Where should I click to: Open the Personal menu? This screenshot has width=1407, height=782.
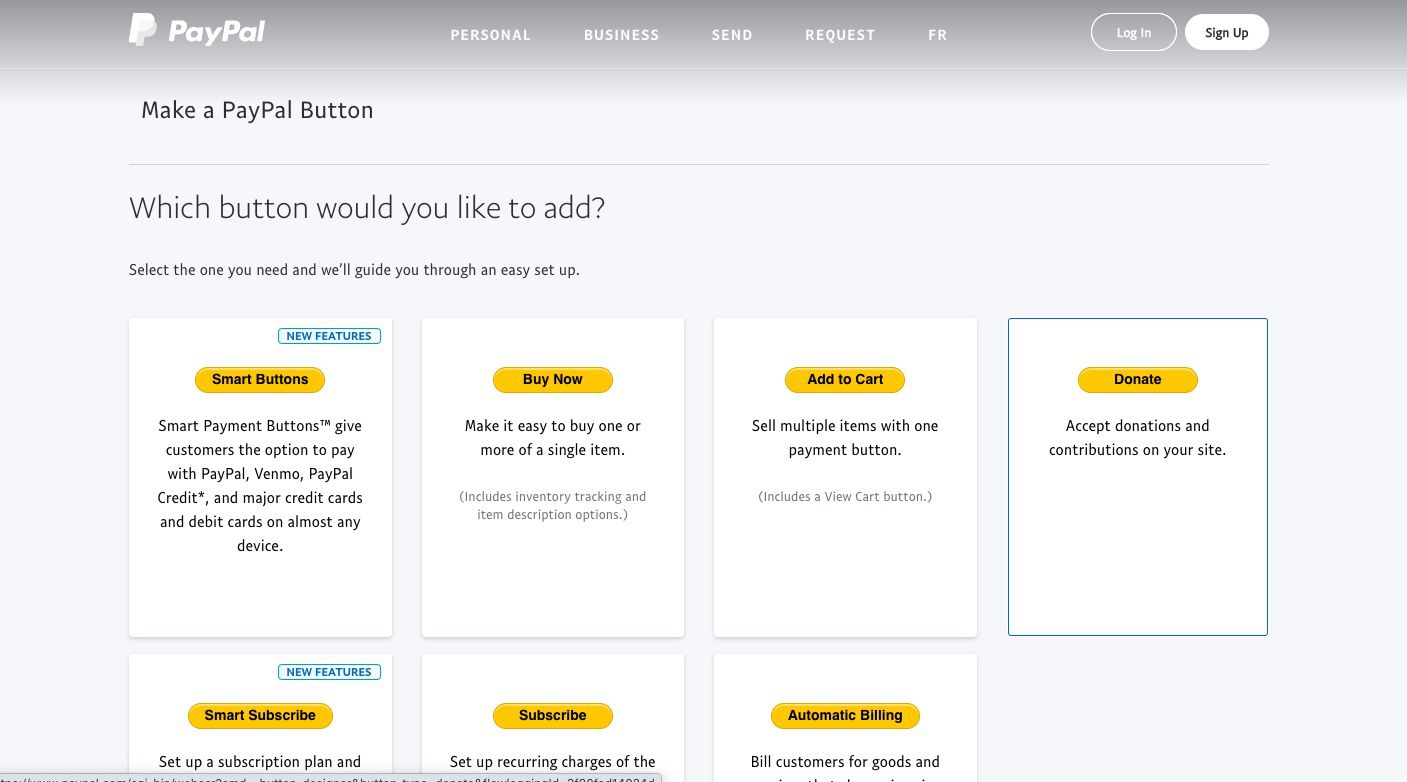point(491,35)
